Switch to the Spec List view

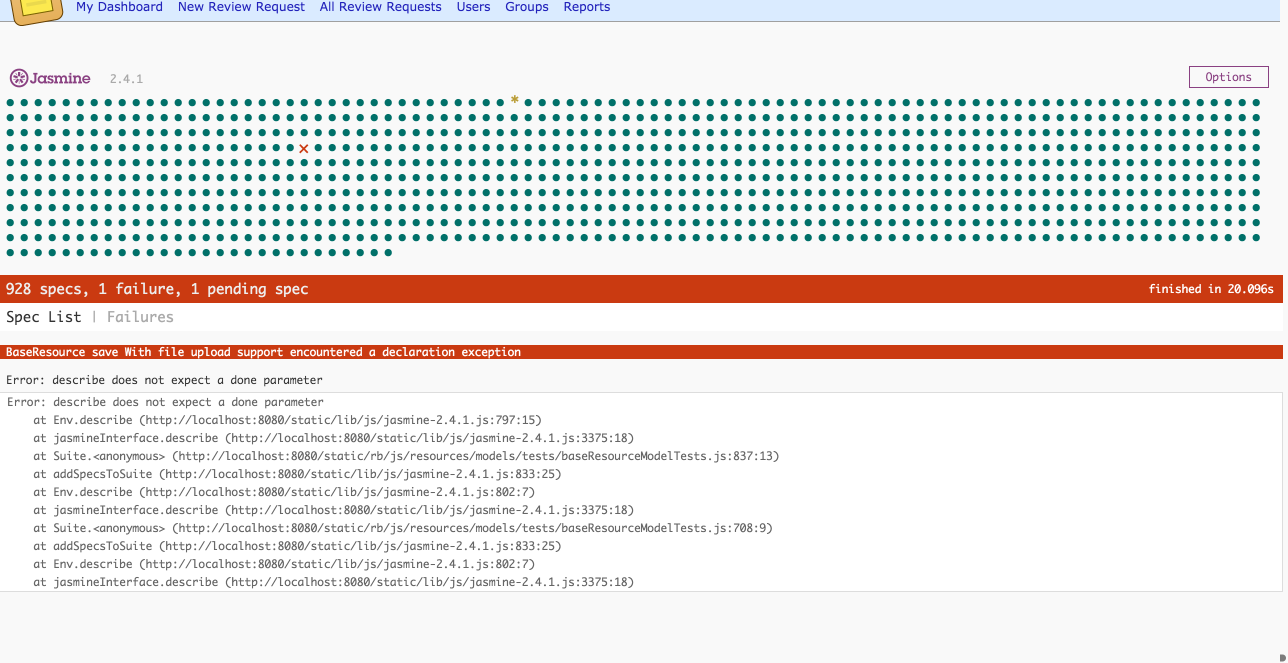point(44,317)
